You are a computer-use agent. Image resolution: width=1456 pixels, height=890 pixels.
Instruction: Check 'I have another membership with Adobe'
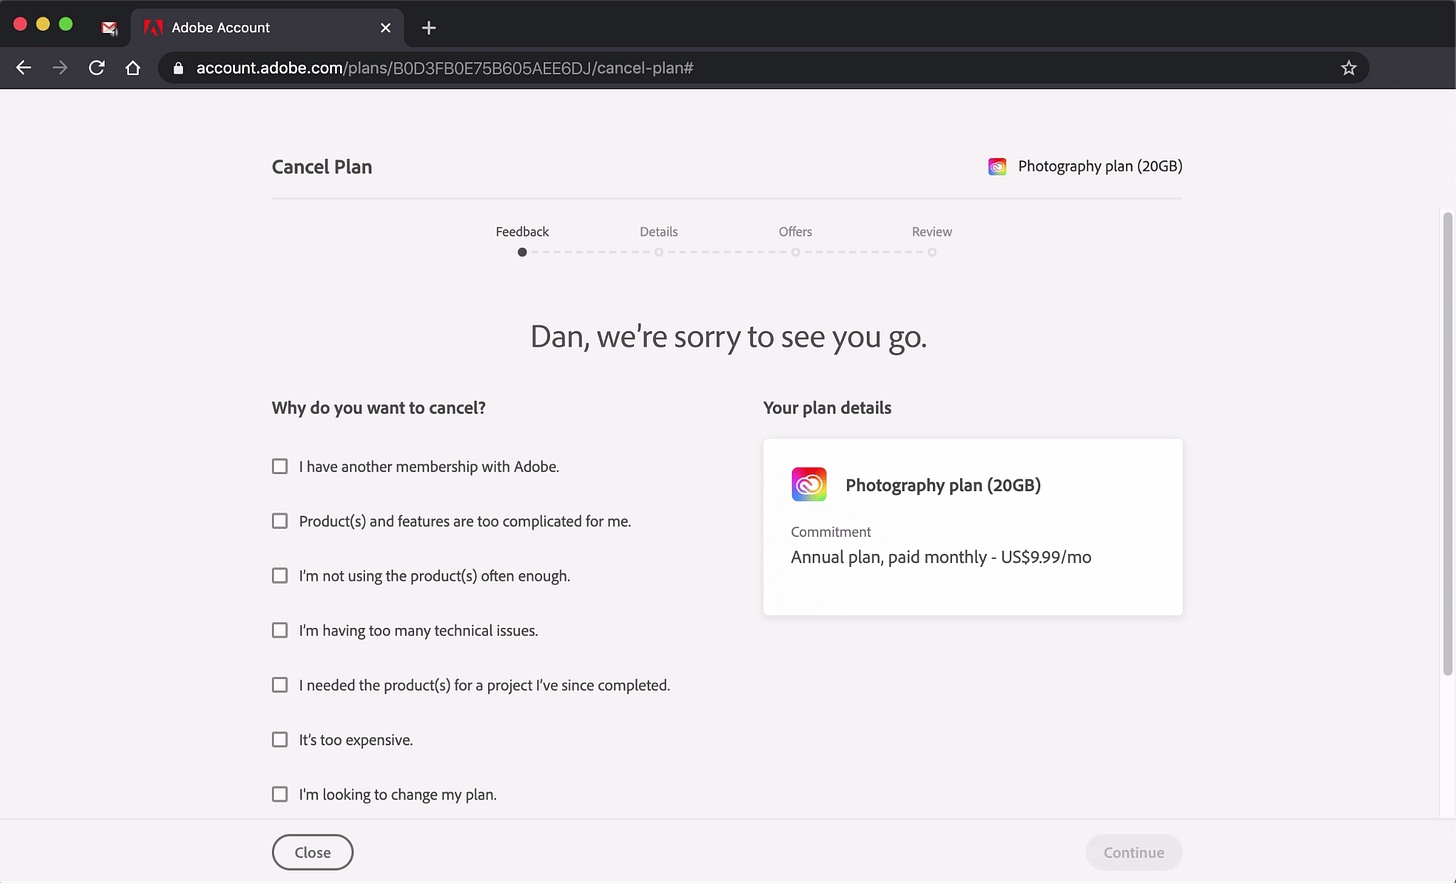pyautogui.click(x=280, y=467)
